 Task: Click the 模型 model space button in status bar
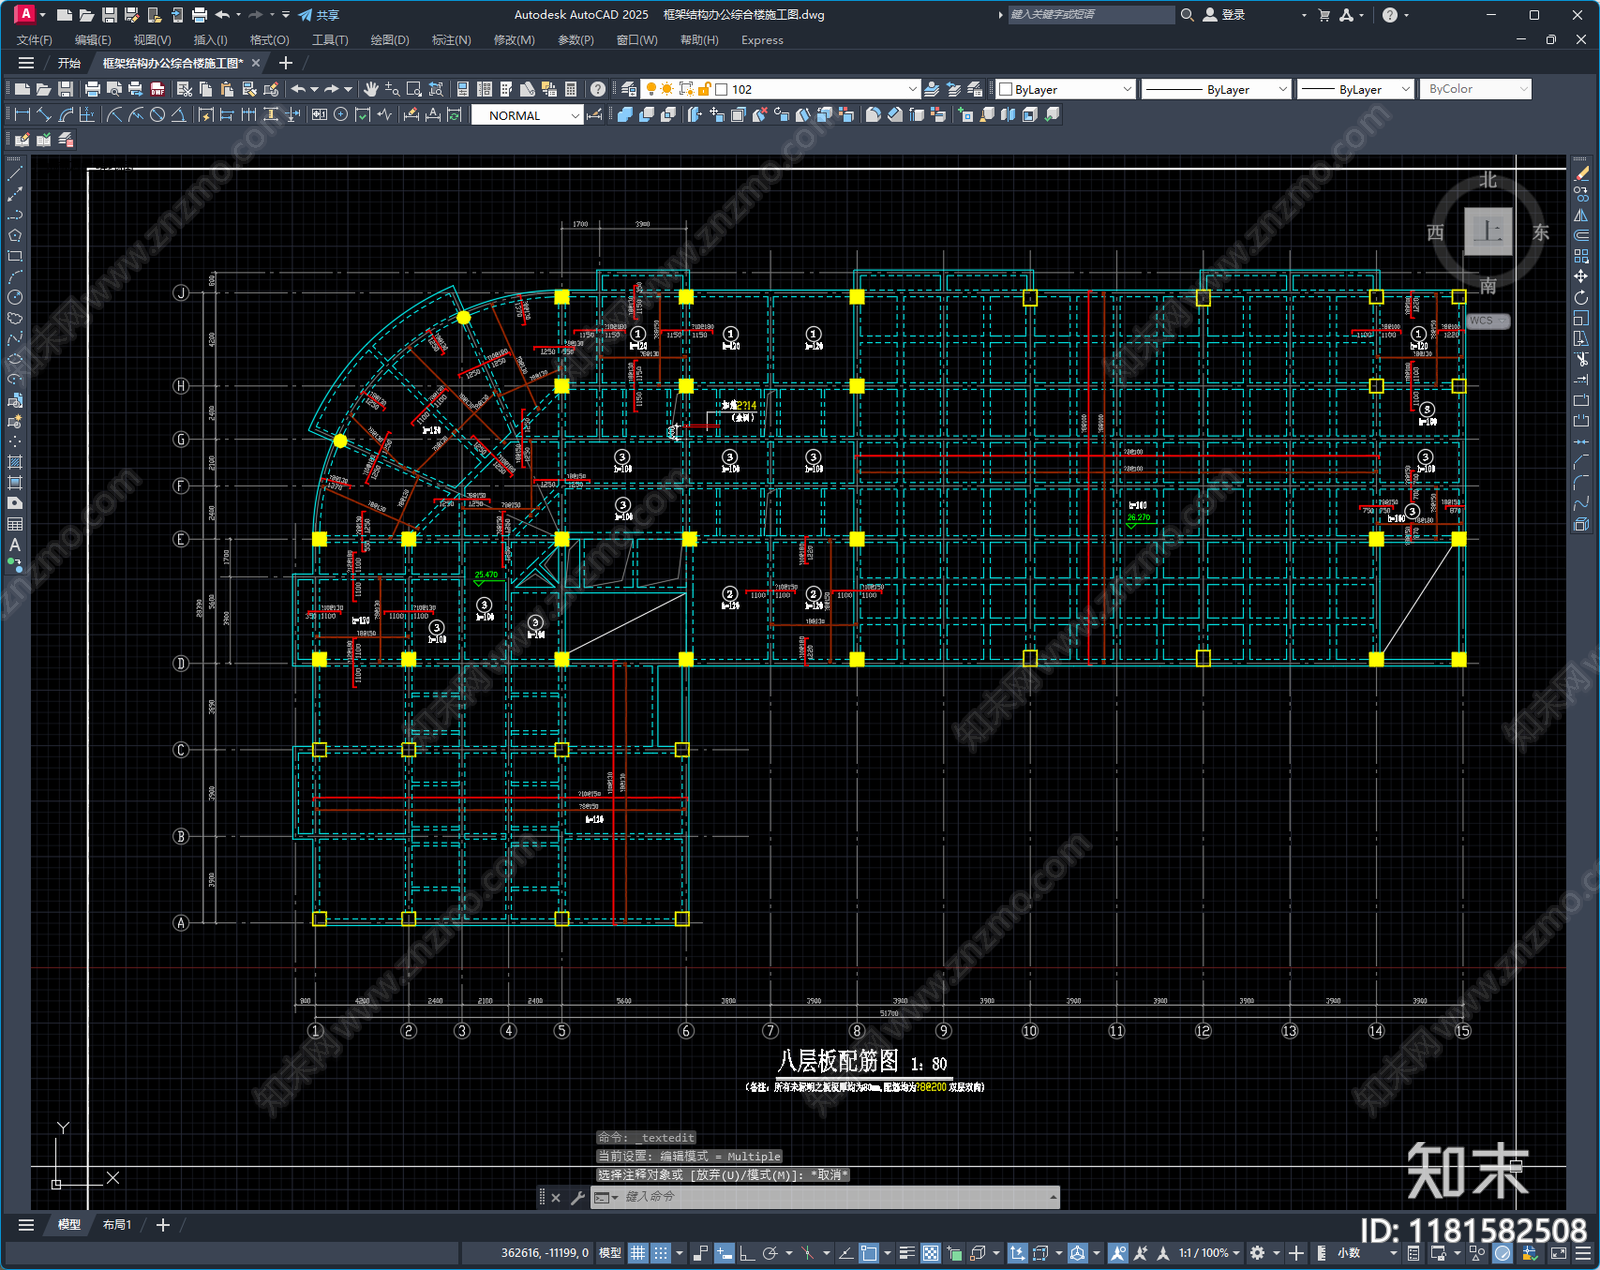[x=610, y=1253]
